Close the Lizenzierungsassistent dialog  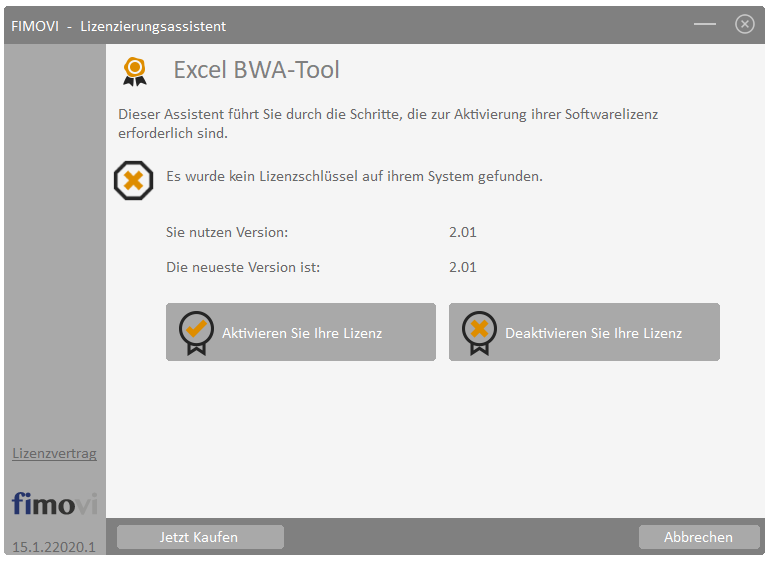coord(744,24)
